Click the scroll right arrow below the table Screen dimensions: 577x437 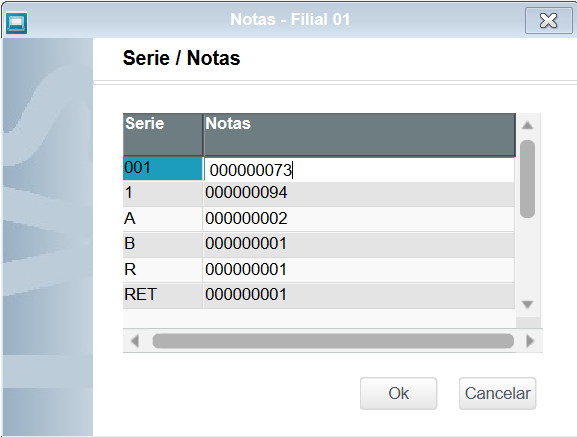click(530, 341)
